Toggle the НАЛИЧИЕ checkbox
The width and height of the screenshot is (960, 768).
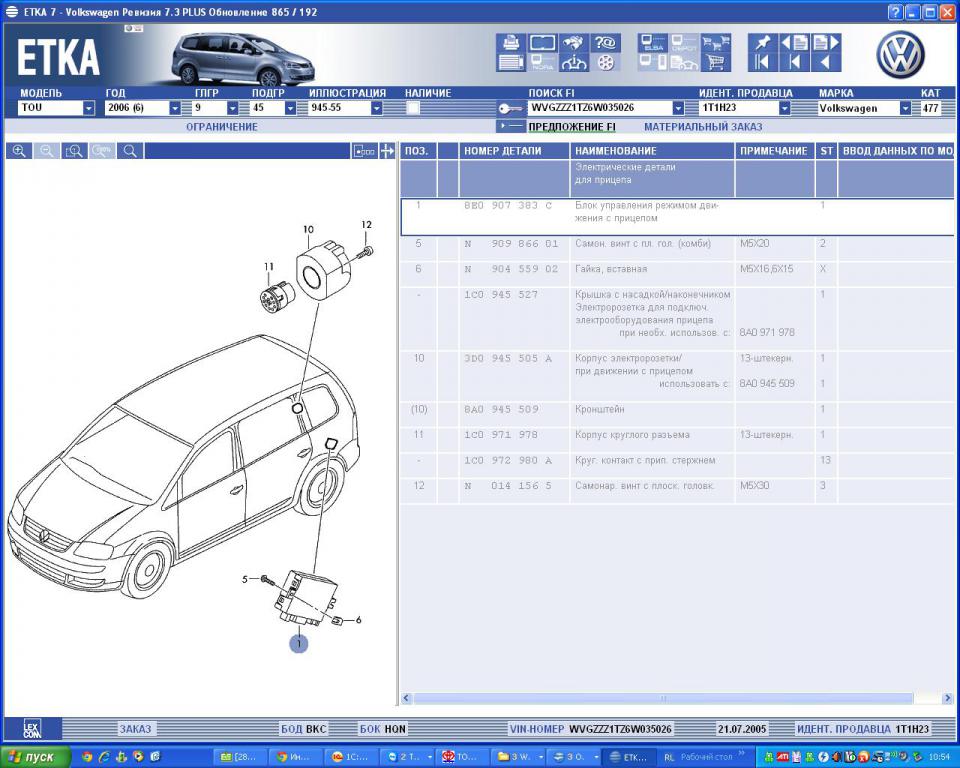(413, 108)
